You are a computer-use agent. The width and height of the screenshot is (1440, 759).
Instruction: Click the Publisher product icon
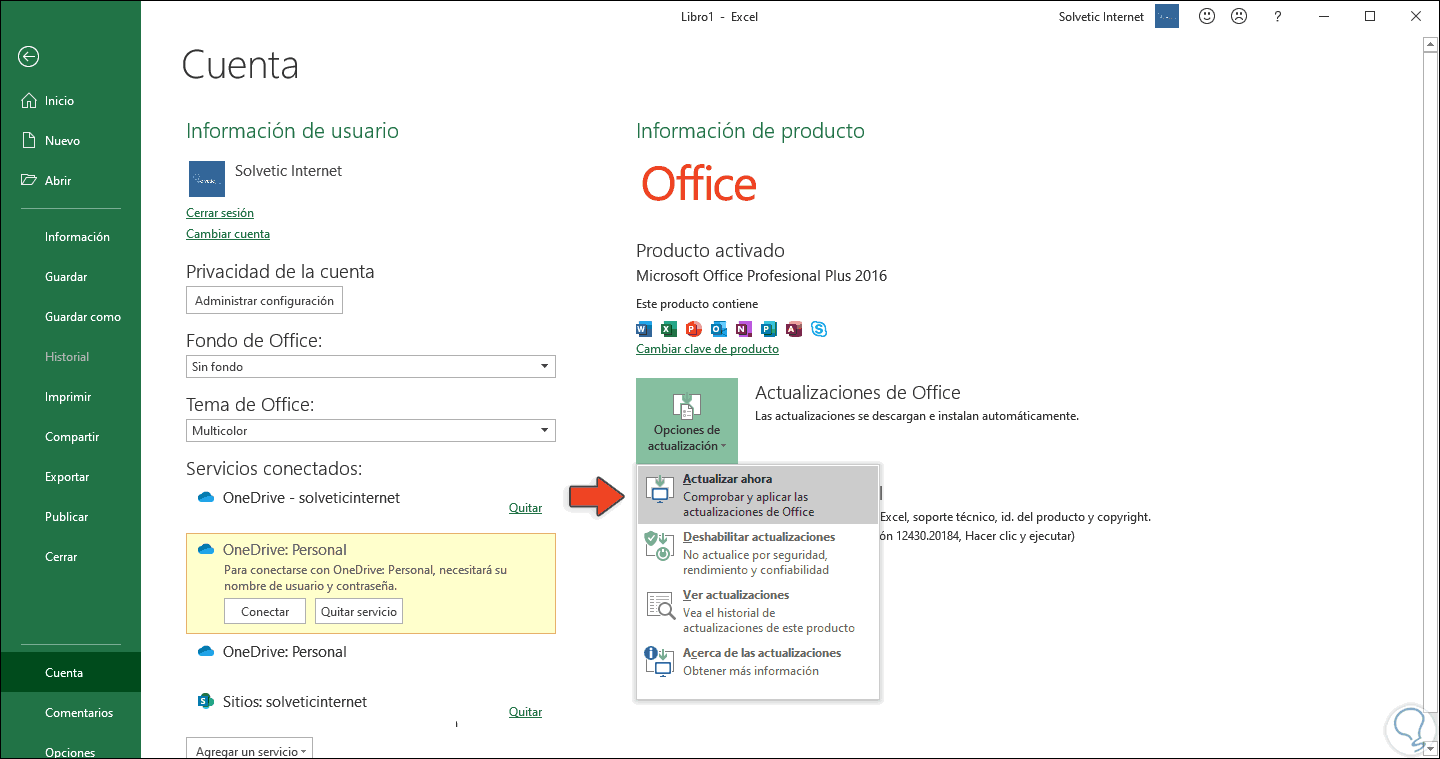[x=769, y=329]
